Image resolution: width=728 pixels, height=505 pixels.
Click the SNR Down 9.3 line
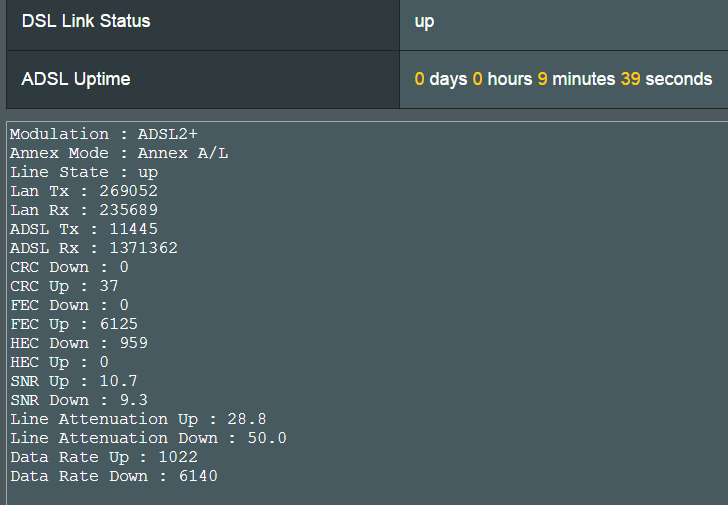point(79,400)
